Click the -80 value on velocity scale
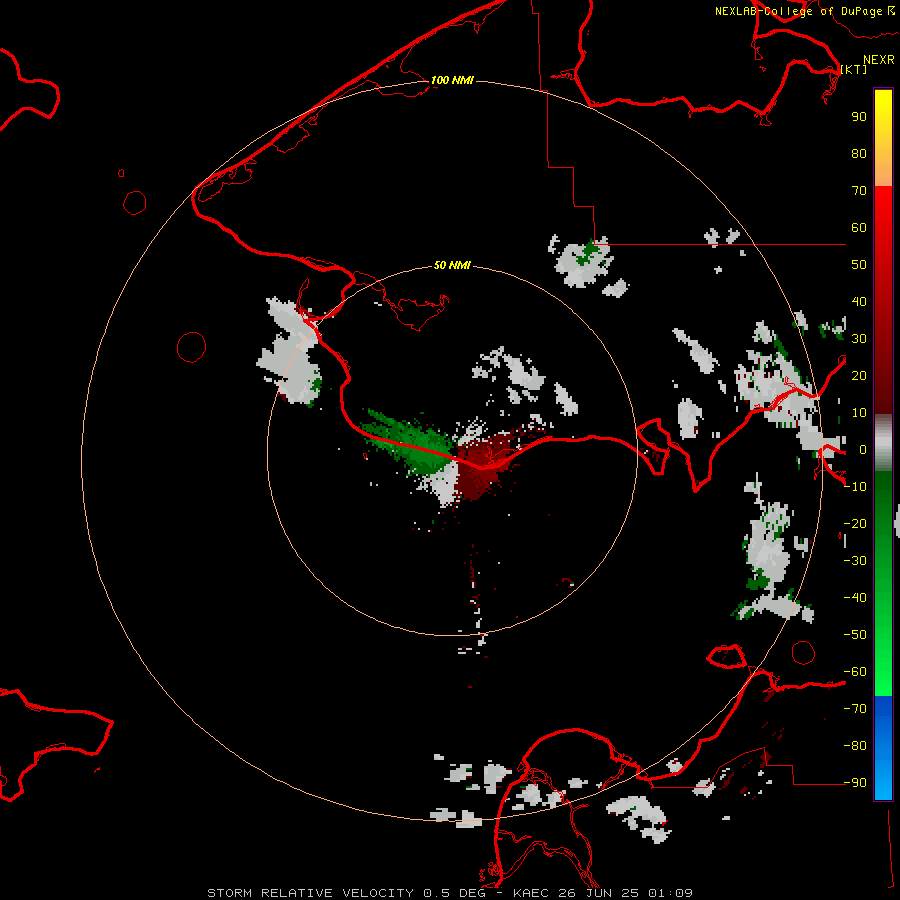The width and height of the screenshot is (900, 900). click(855, 746)
